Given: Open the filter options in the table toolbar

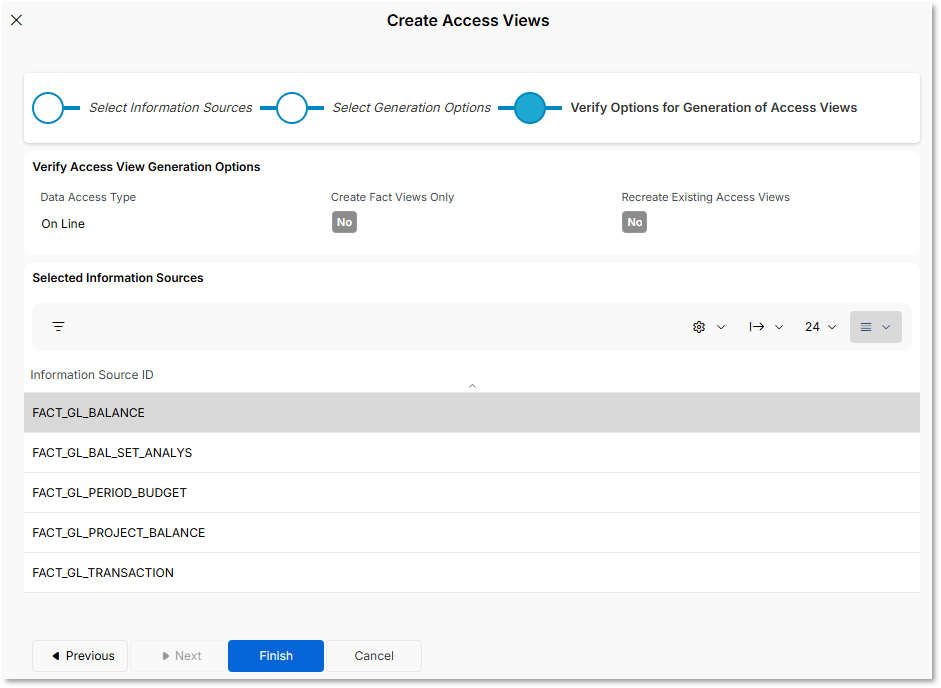Looking at the screenshot, I should pyautogui.click(x=58, y=326).
